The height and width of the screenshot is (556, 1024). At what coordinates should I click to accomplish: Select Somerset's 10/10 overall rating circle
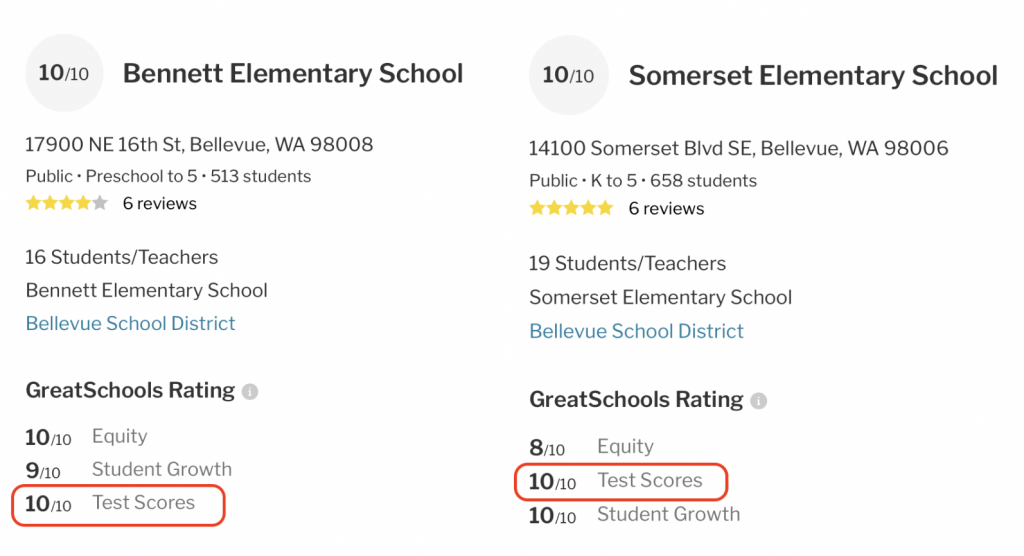pos(568,75)
